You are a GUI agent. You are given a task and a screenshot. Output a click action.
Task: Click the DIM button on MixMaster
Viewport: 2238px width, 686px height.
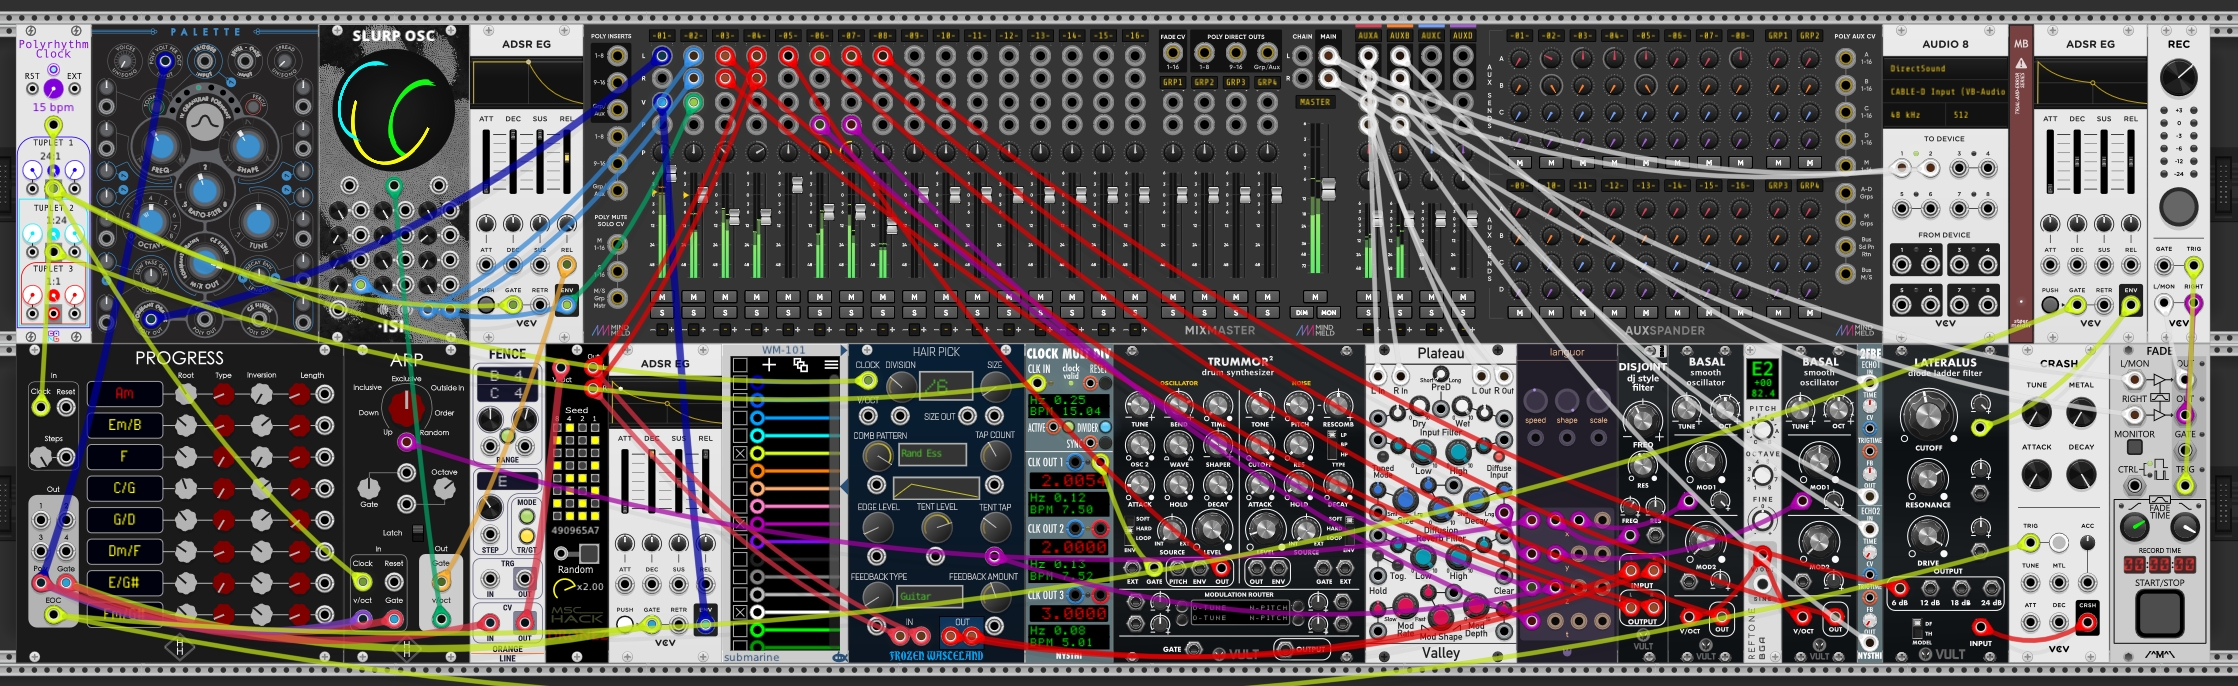1302,312
